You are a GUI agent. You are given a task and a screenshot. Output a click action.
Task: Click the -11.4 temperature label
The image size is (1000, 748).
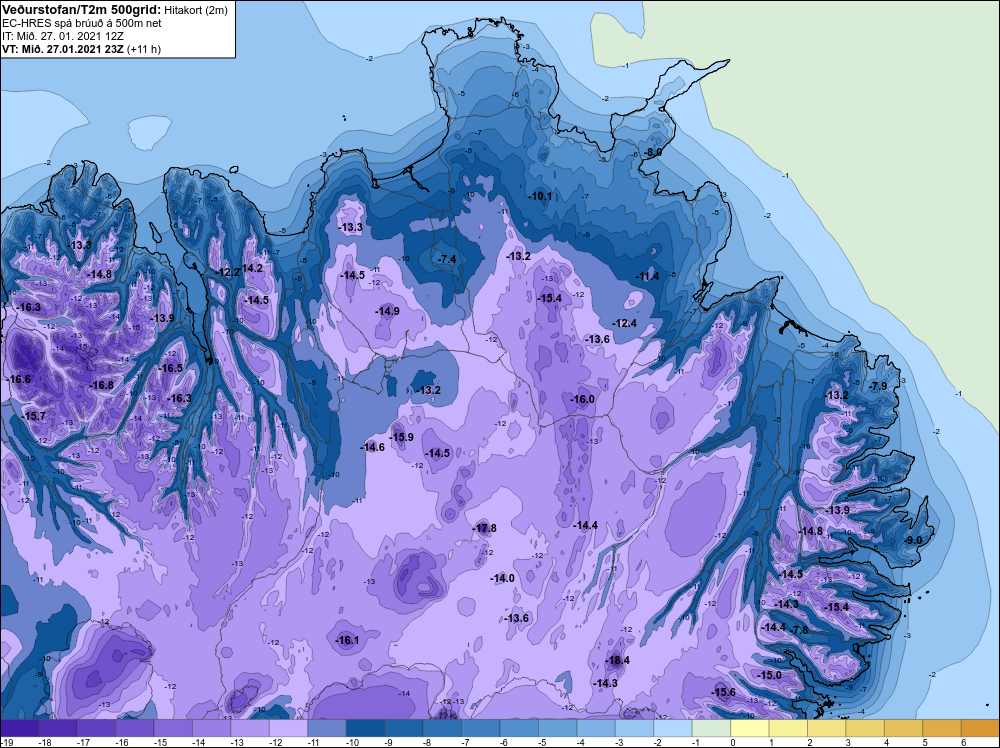(647, 276)
